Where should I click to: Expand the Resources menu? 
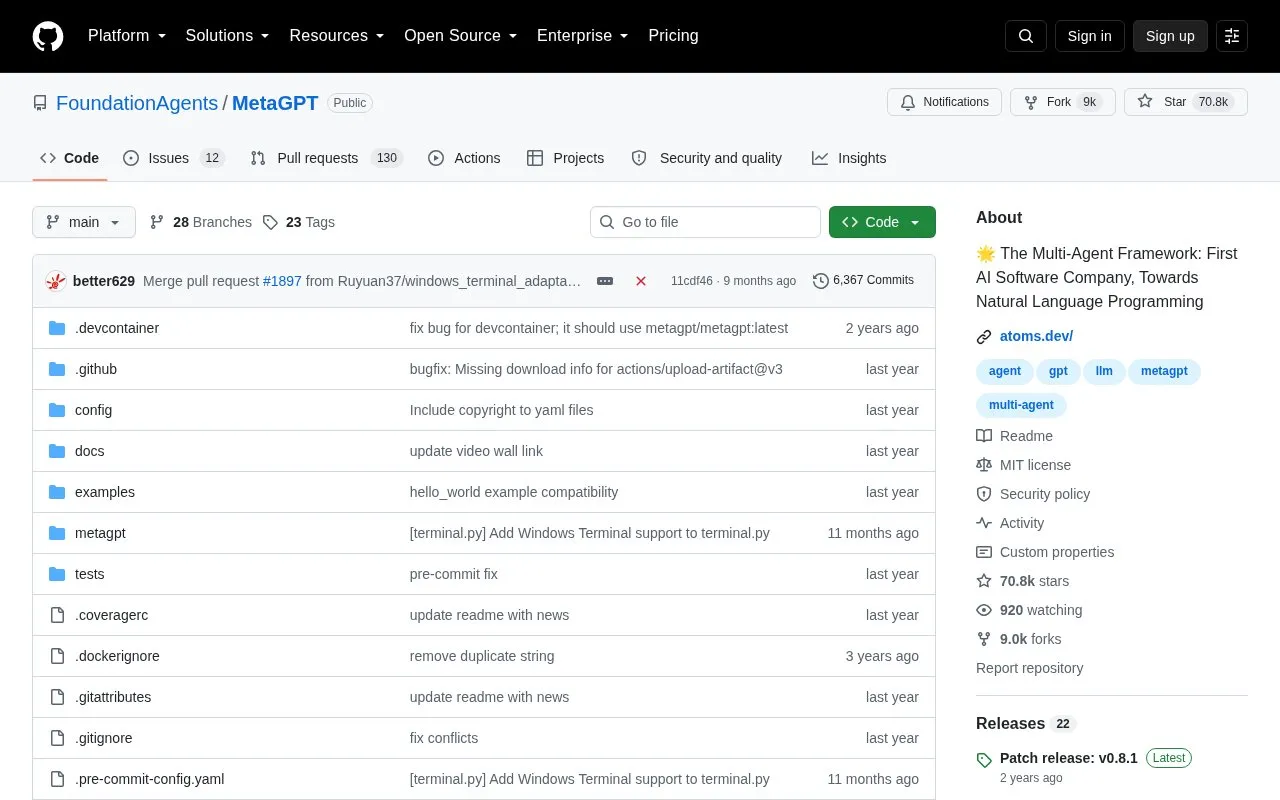[337, 36]
